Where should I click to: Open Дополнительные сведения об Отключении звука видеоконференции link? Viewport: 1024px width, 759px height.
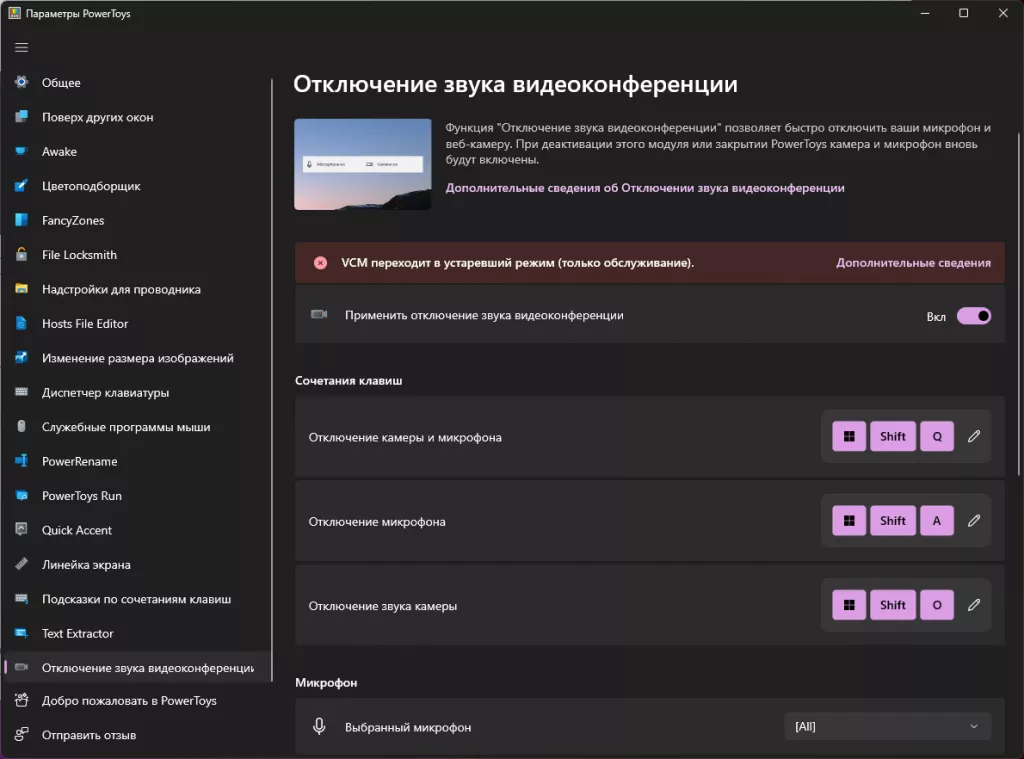pyautogui.click(x=645, y=187)
